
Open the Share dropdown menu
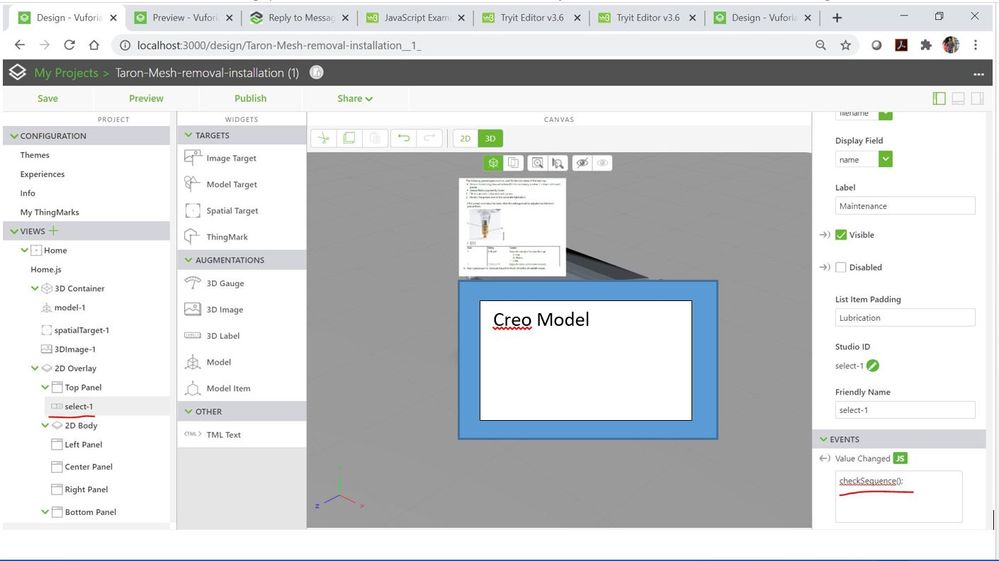[355, 98]
